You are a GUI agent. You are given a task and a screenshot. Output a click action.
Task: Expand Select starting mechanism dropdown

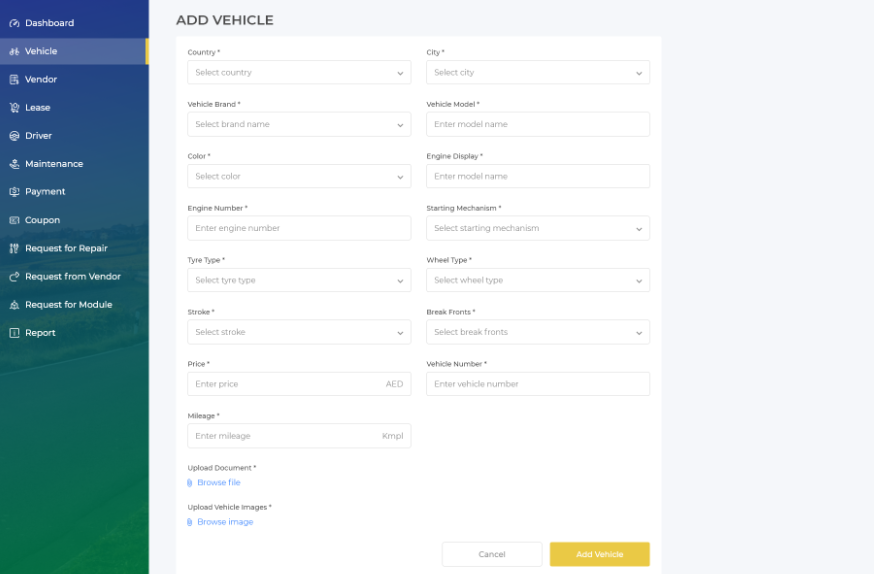[x=538, y=228]
